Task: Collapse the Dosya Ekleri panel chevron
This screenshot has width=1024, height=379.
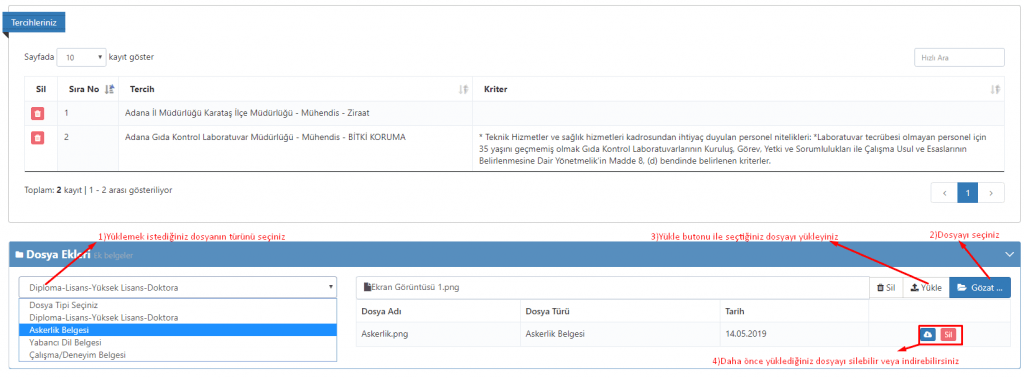Action: pyautogui.click(x=1010, y=254)
